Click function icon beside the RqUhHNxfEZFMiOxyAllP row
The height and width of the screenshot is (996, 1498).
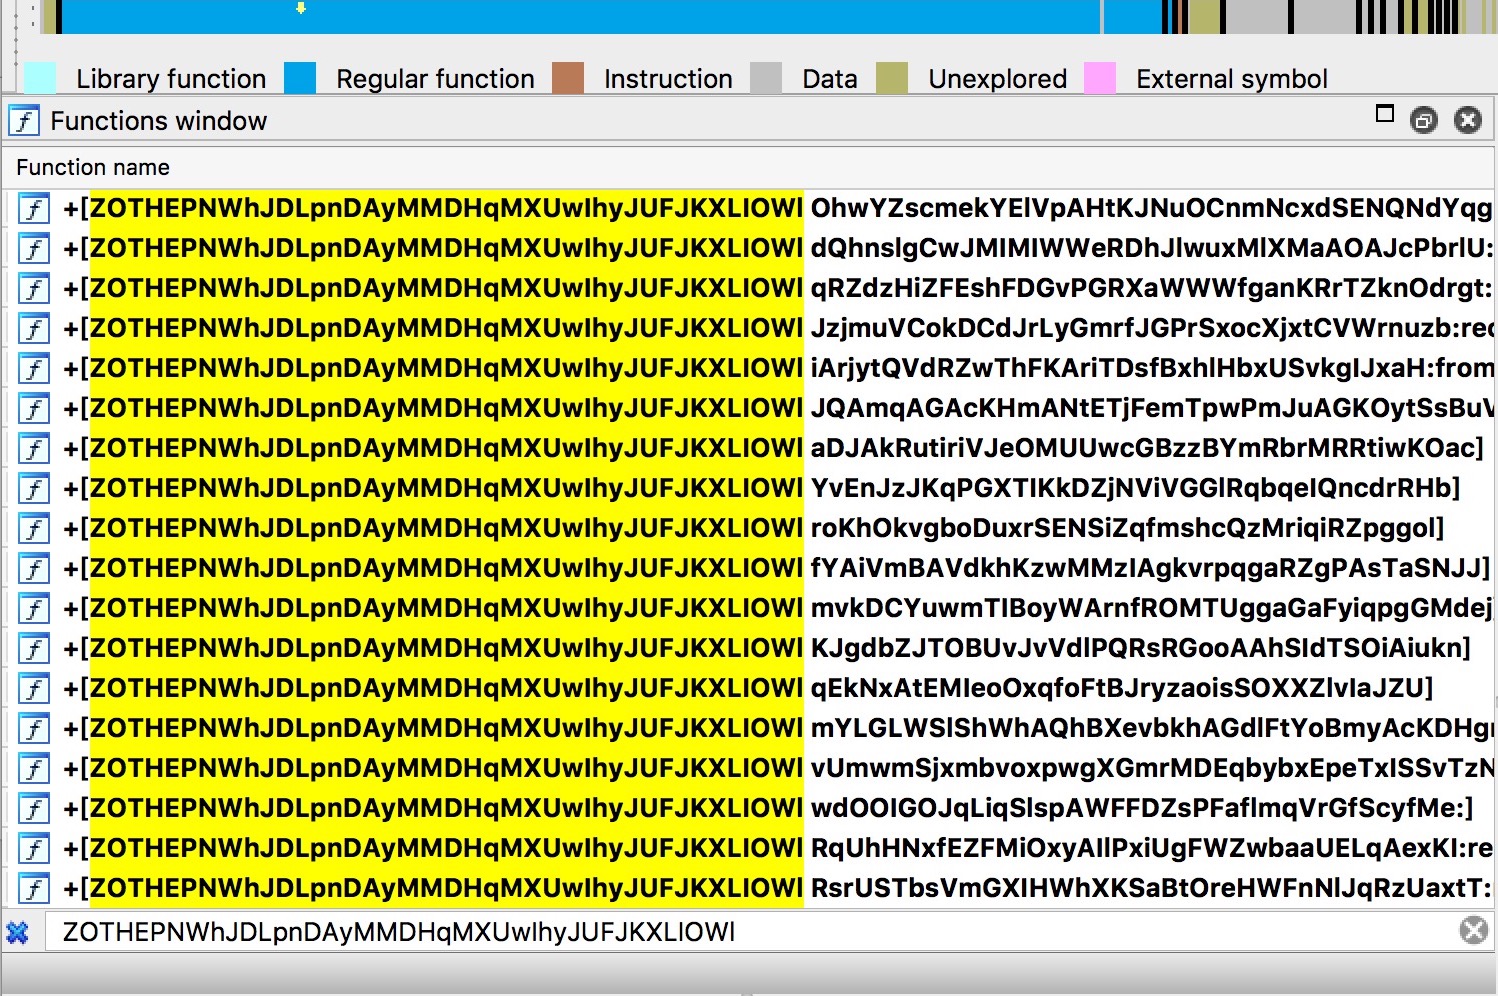[35, 848]
